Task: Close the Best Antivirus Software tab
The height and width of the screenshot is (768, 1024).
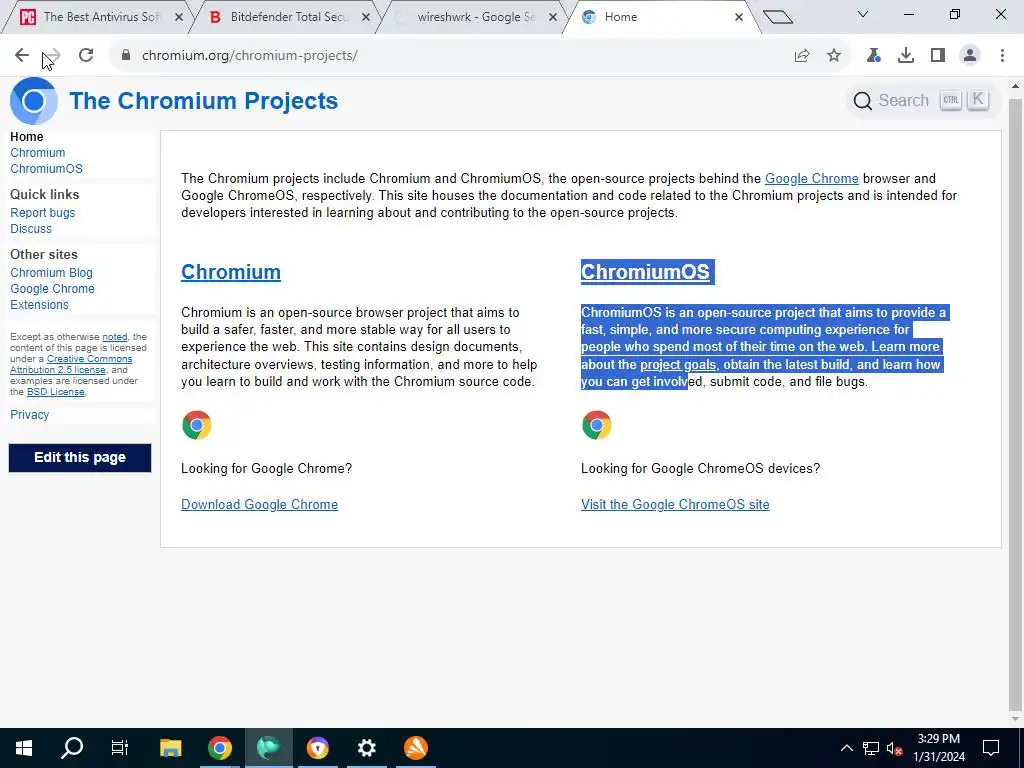Action: click(179, 17)
